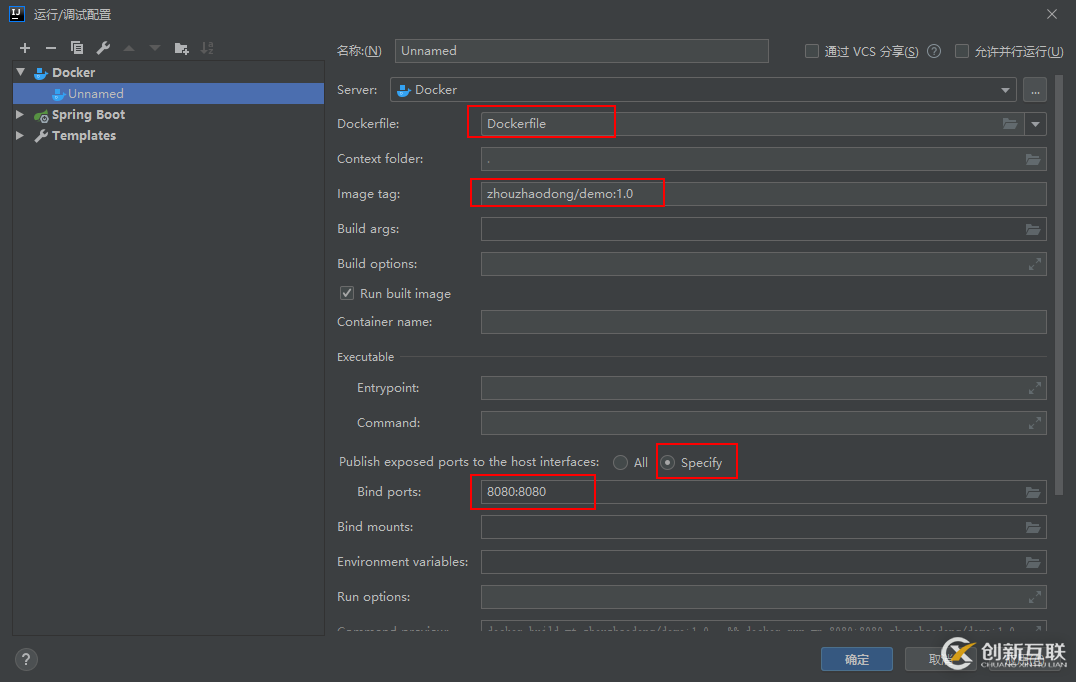This screenshot has height=682, width=1076.
Task: Create new folder for configurations
Action: [181, 48]
